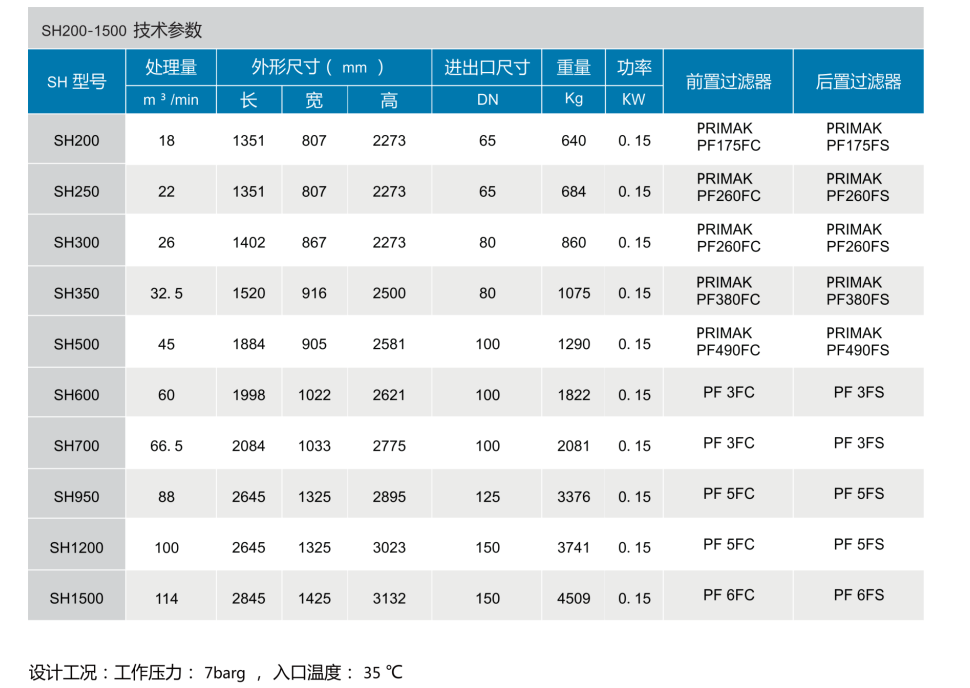
Task: Click the SH200-1500 技术参数 title
Action: click(x=122, y=31)
